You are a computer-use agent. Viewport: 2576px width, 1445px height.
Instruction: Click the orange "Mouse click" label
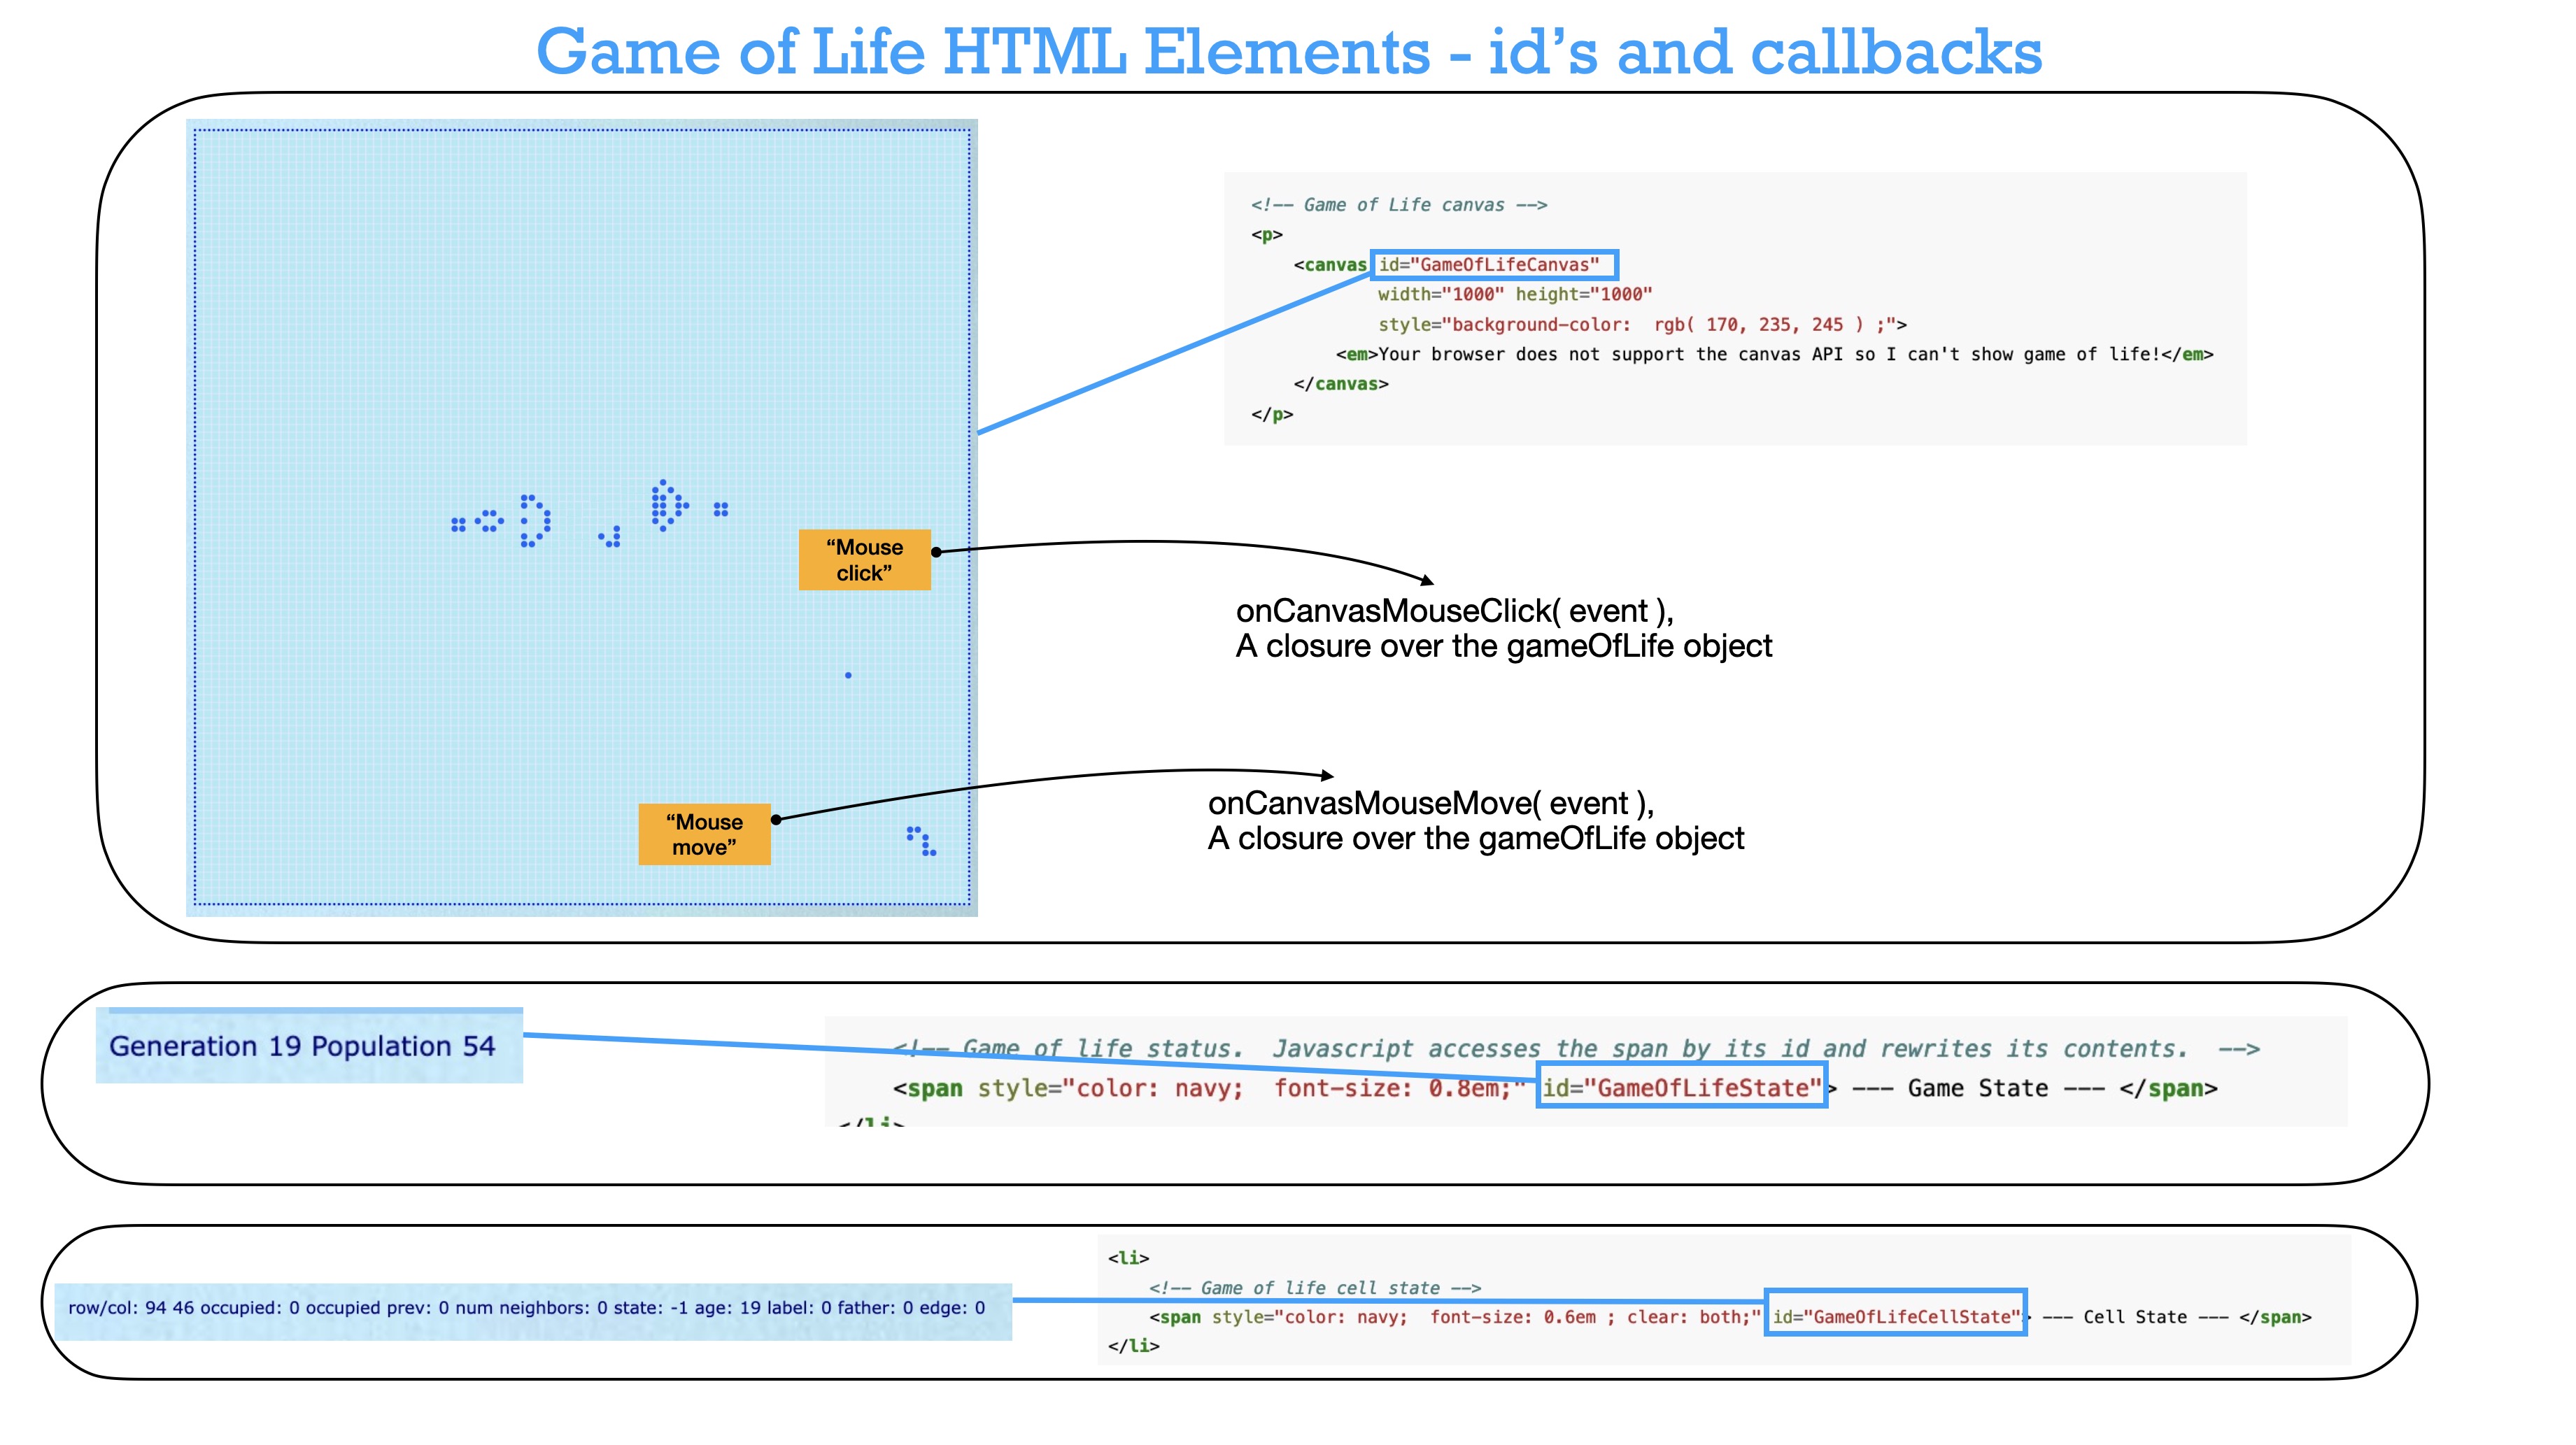(864, 560)
